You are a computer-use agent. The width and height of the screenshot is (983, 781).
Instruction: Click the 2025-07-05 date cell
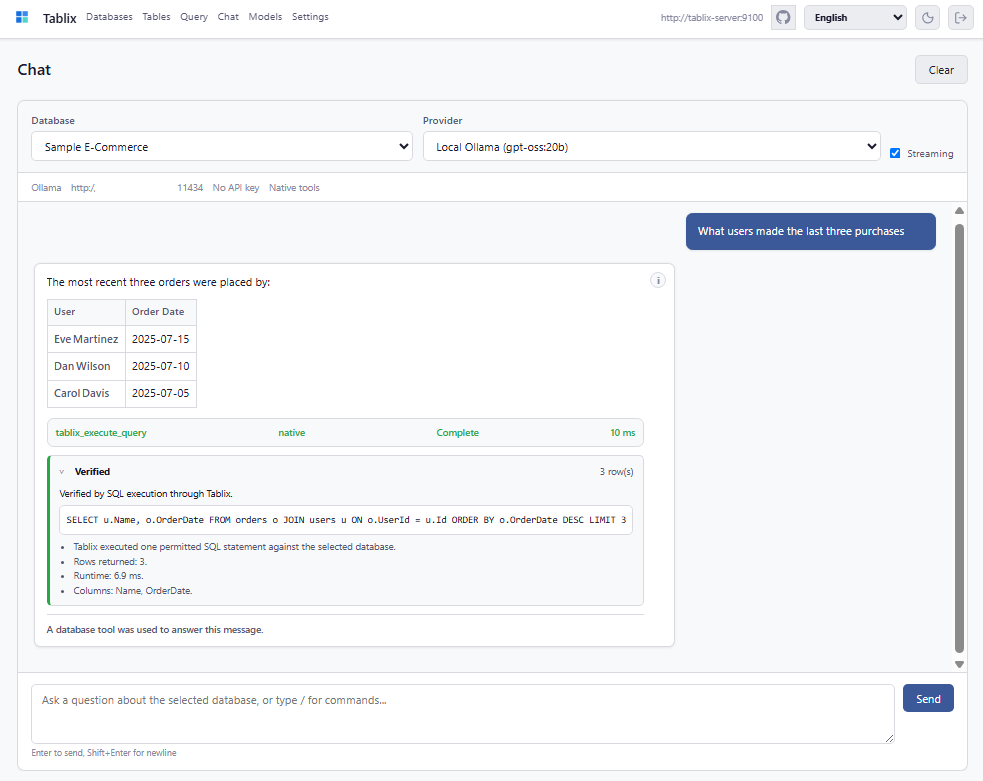(x=160, y=393)
